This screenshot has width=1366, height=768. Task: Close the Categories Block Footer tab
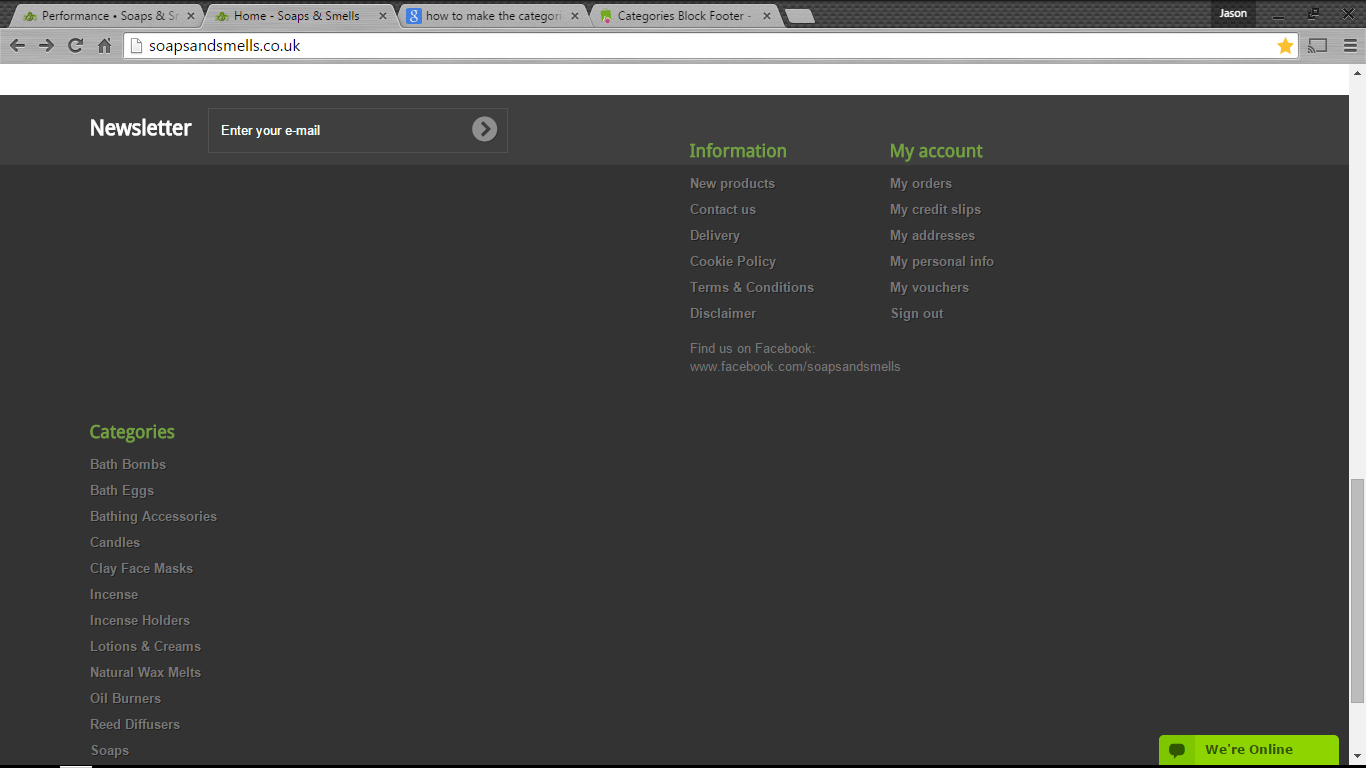point(766,16)
